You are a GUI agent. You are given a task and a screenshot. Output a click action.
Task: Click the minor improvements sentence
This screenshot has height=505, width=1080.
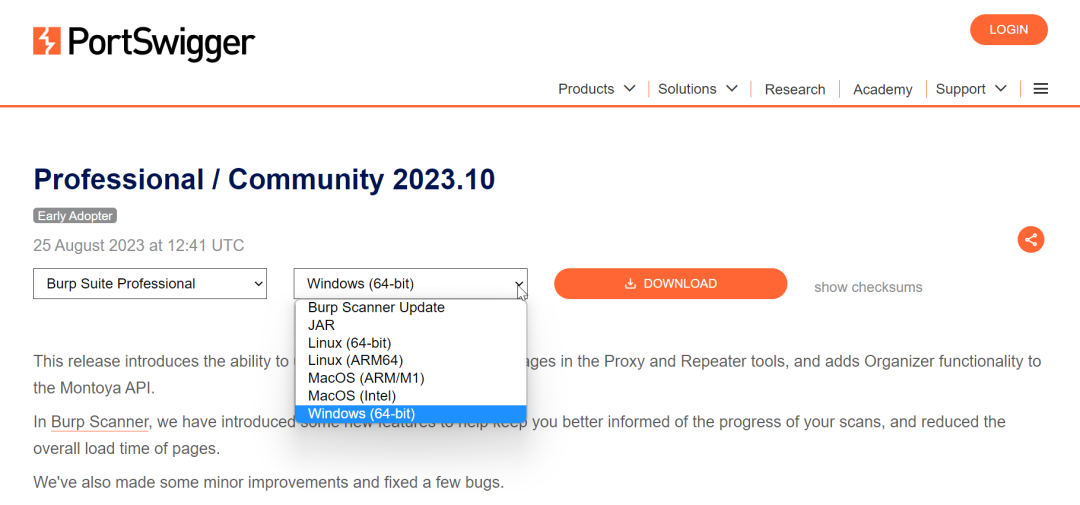click(x=269, y=482)
